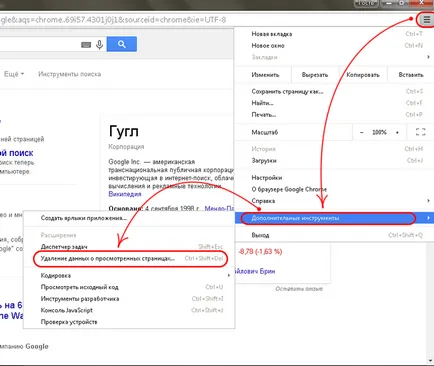Open the on-screen keyboard icon
434x366 pixels.
point(86,45)
